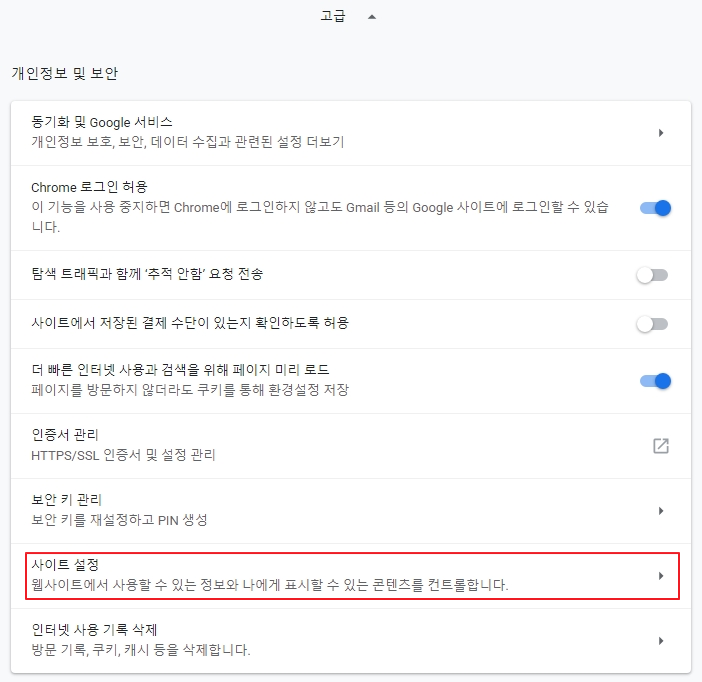Click 보안 키를 재설정하고 PIN 생성 description

coord(119,520)
